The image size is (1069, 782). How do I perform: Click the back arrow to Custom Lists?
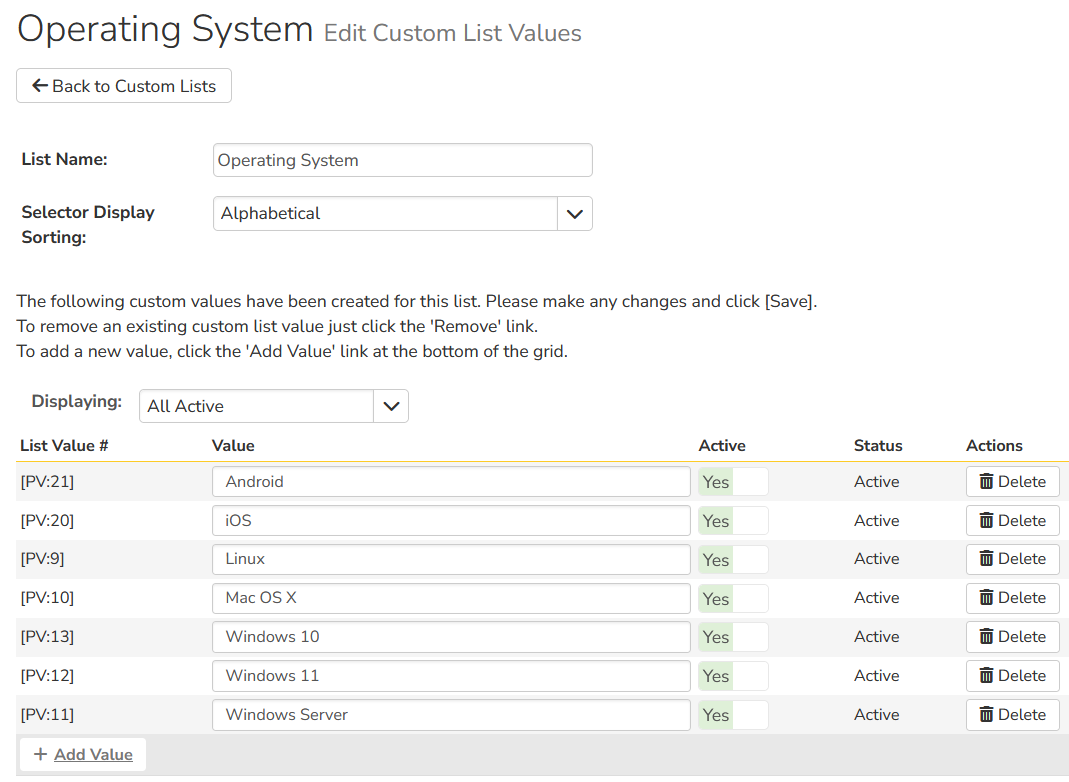point(40,86)
